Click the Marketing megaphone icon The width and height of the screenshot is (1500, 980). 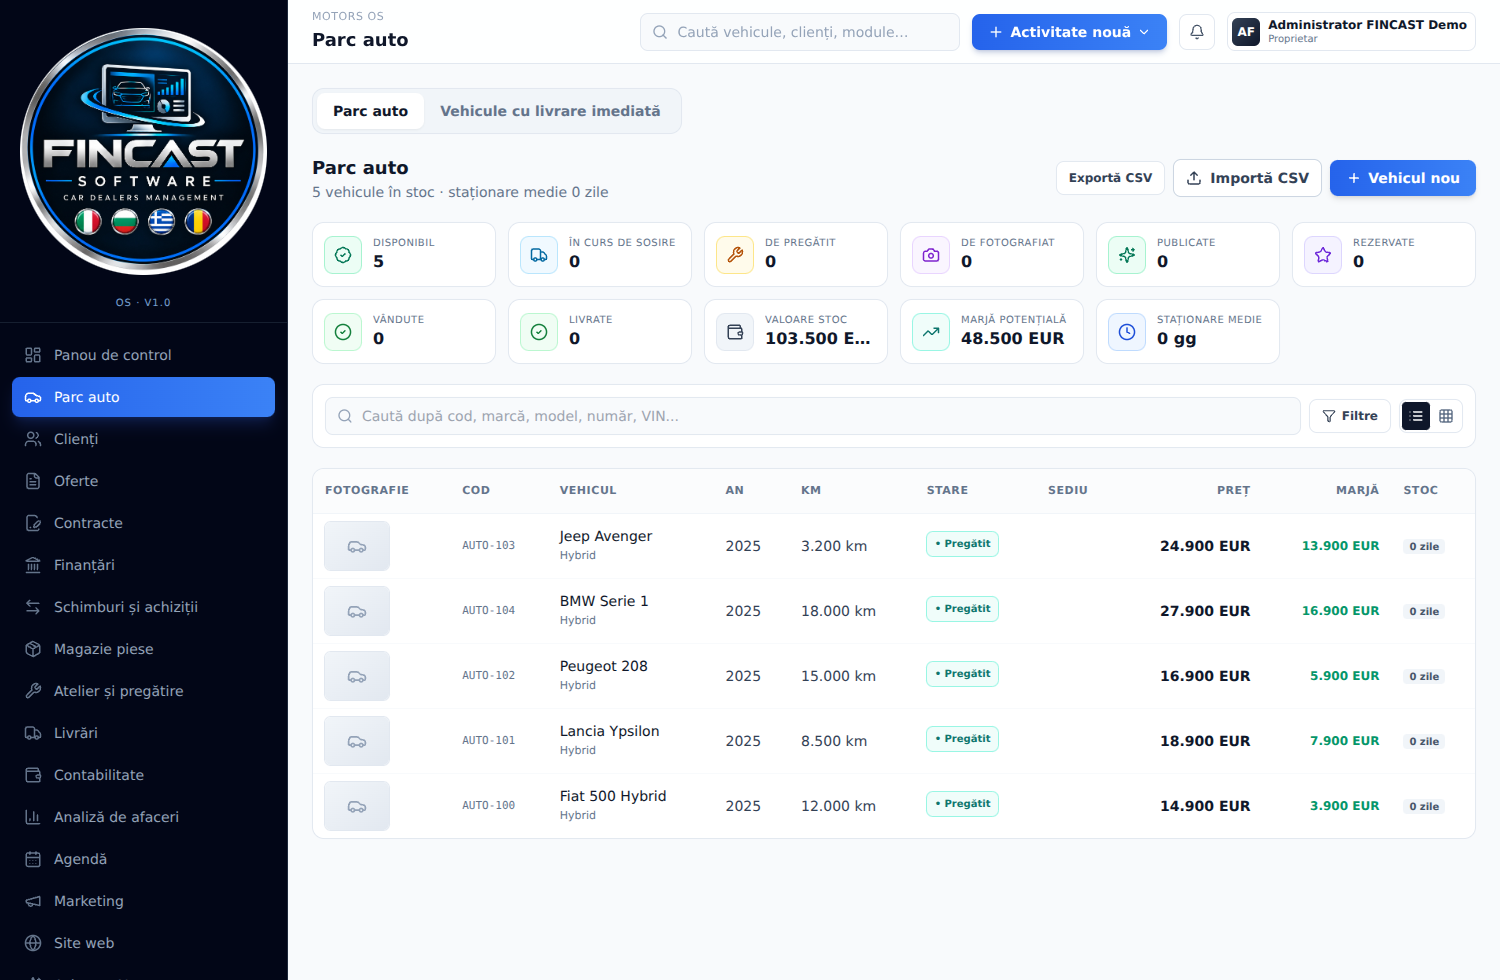tap(33, 901)
